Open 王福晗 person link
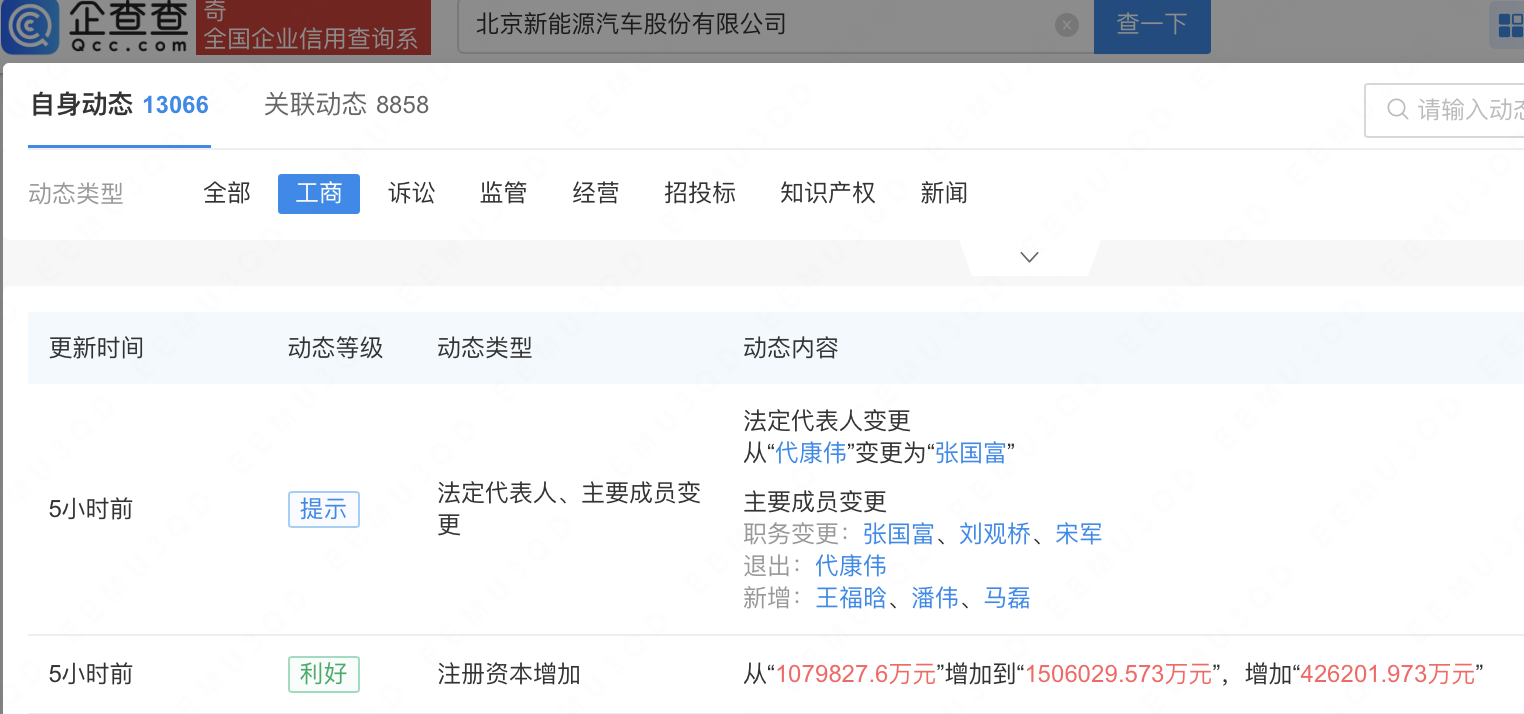The image size is (1524, 714). tap(851, 598)
